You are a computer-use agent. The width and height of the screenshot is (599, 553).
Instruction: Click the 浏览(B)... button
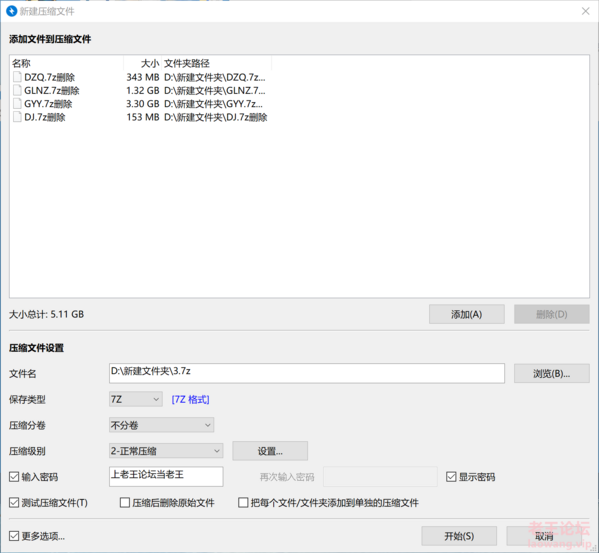coord(552,374)
